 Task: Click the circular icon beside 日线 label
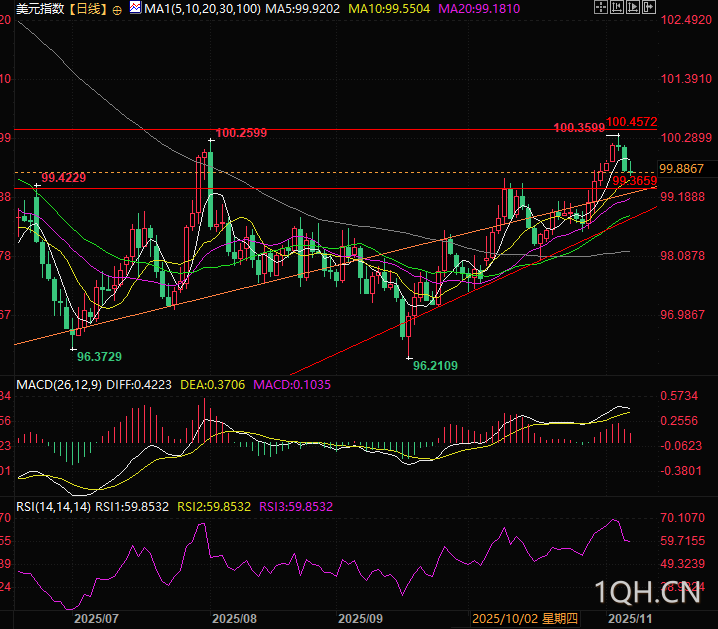pos(118,9)
